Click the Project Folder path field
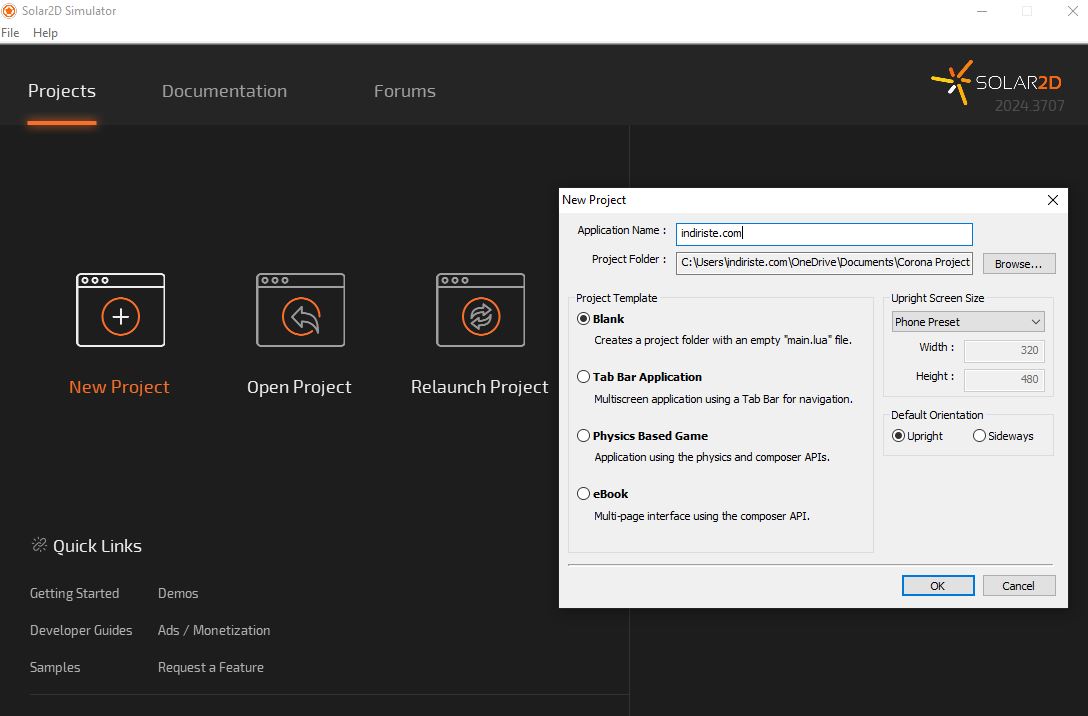 click(824, 263)
